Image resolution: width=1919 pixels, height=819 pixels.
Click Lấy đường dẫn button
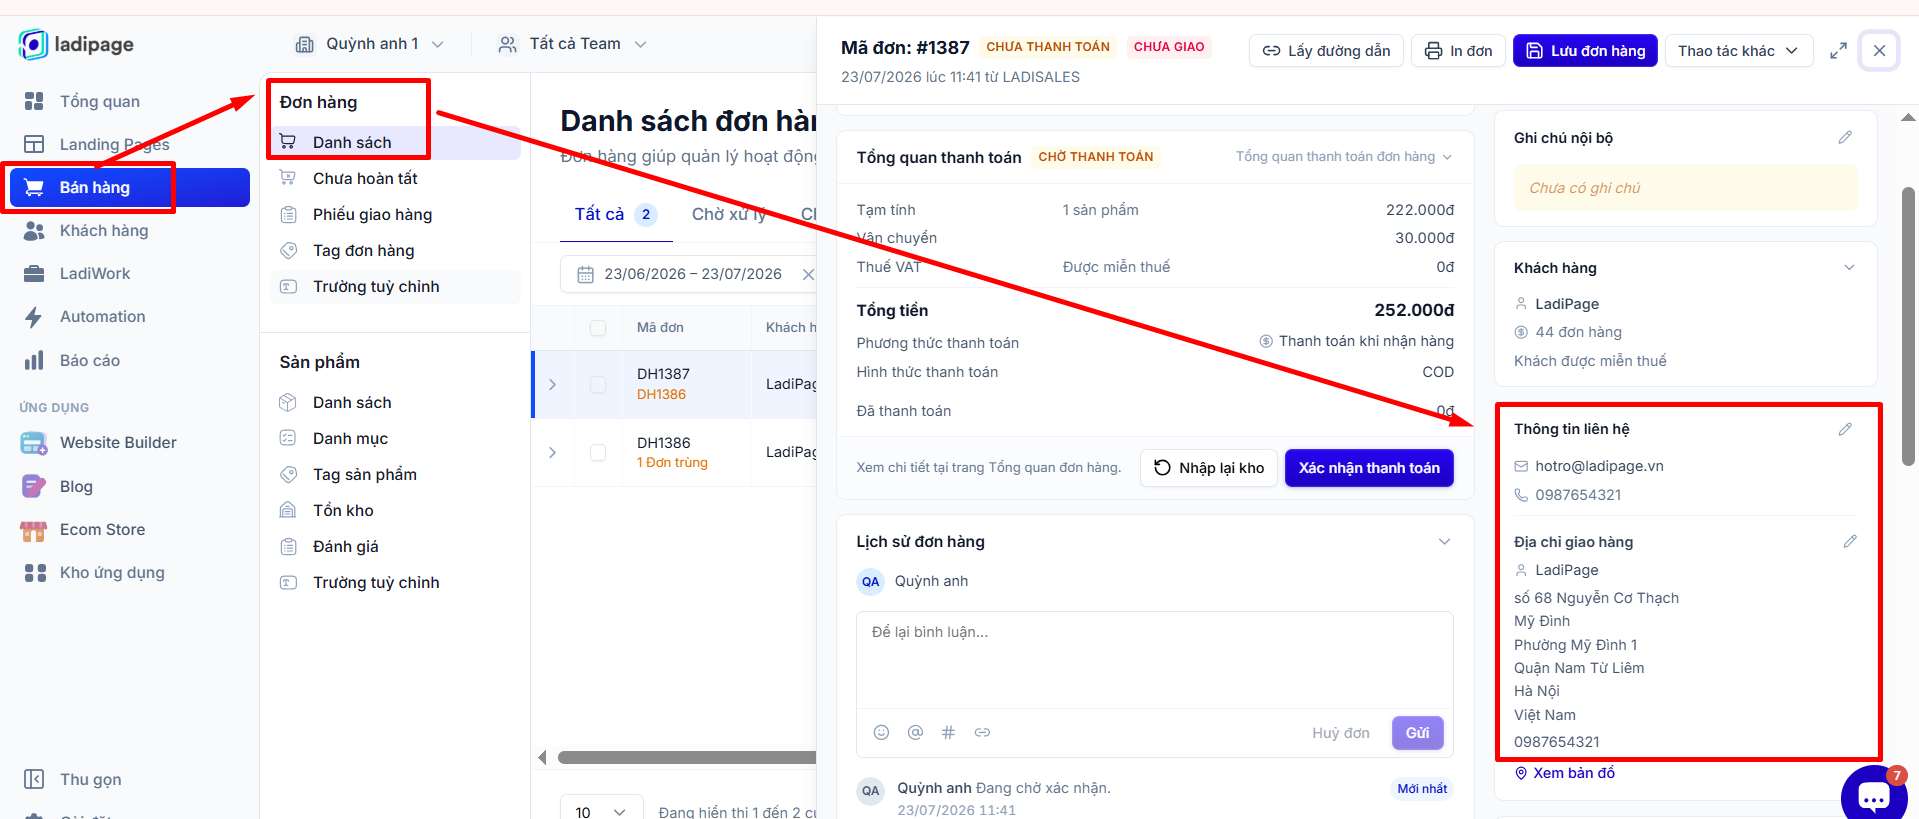pos(1326,51)
